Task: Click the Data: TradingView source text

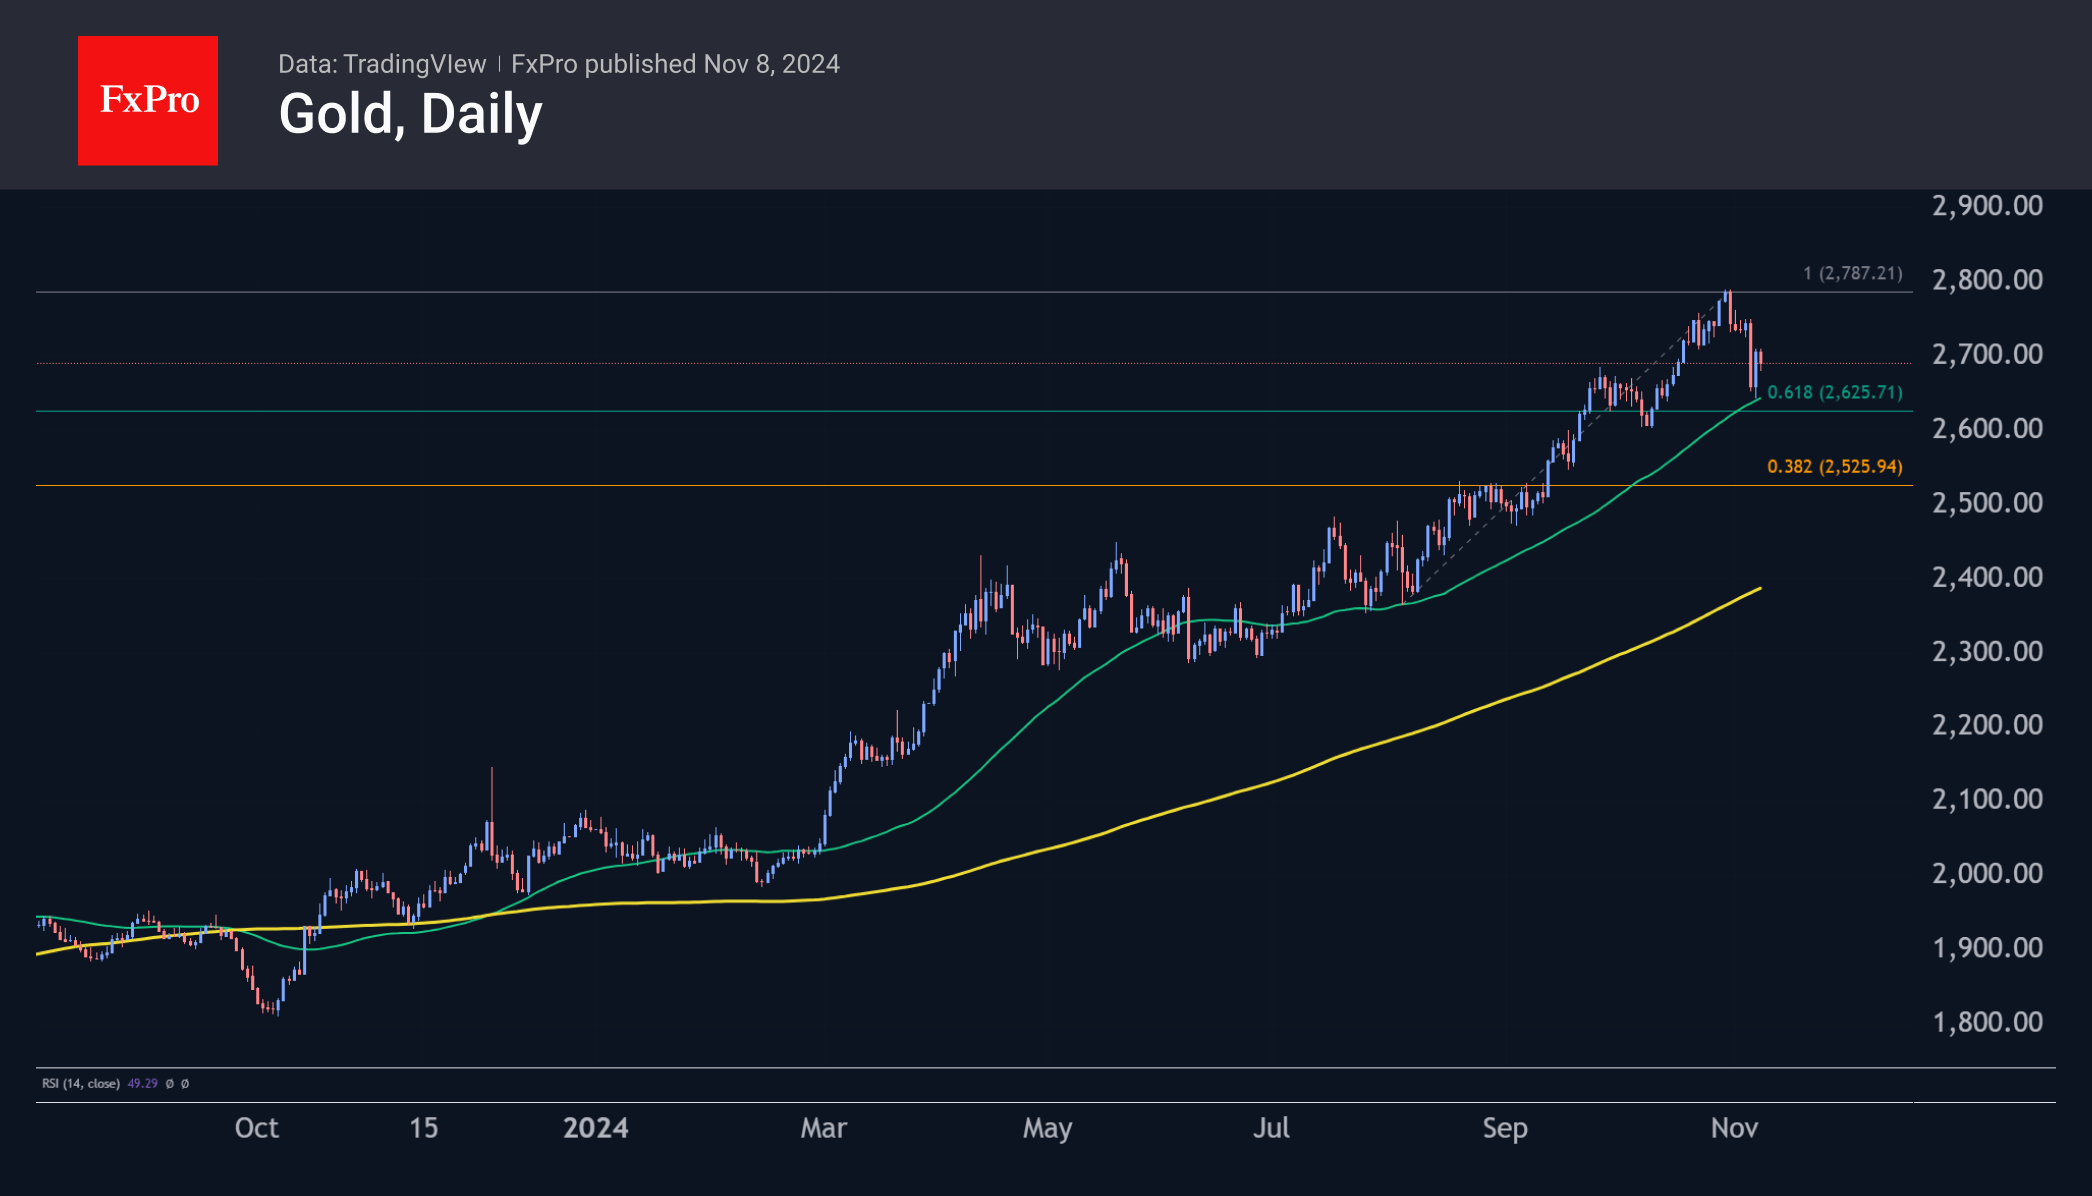Action: click(381, 64)
